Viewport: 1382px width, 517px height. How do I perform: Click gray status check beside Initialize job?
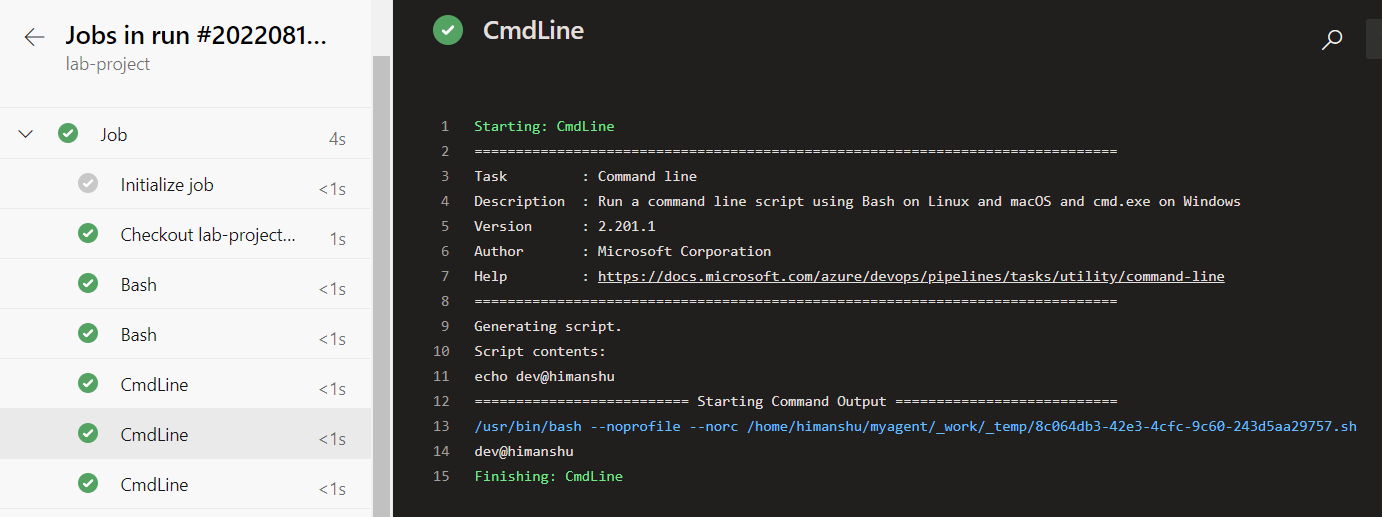coord(88,183)
